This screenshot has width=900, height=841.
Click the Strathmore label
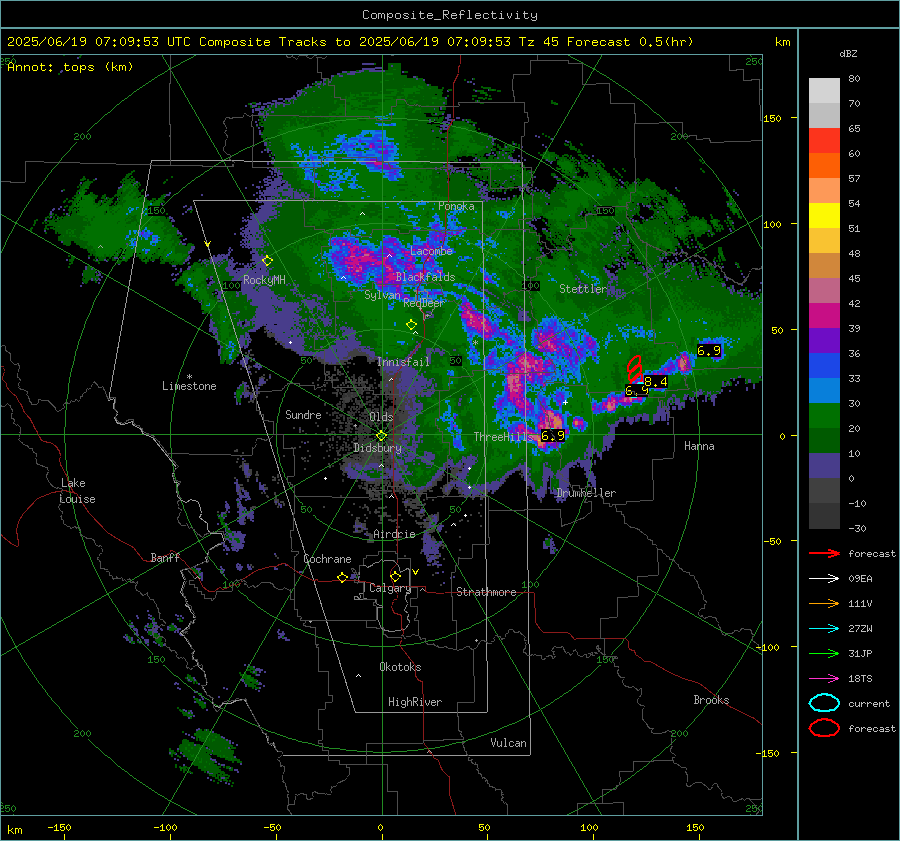click(486, 592)
